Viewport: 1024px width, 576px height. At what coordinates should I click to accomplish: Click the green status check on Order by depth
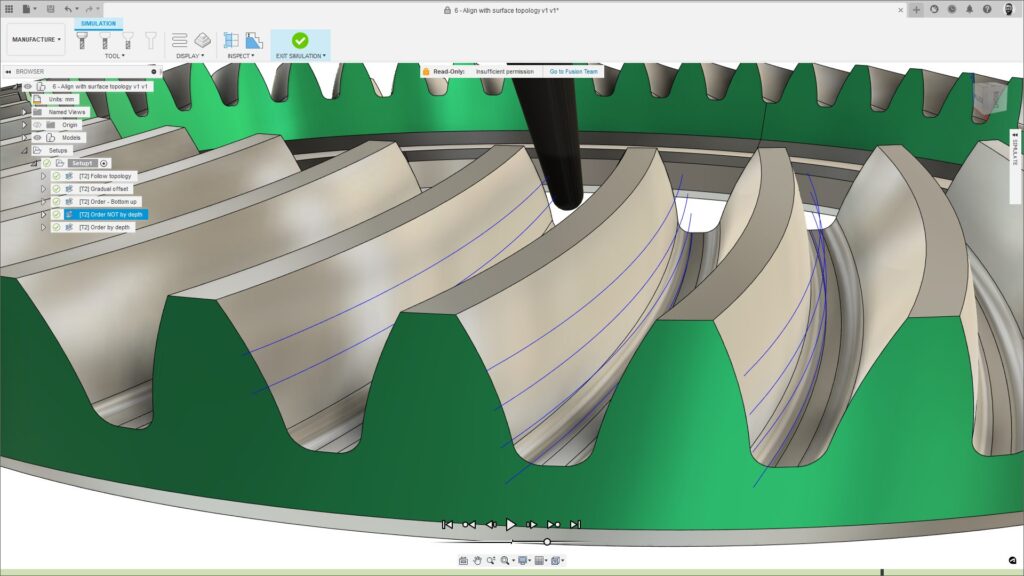click(56, 227)
